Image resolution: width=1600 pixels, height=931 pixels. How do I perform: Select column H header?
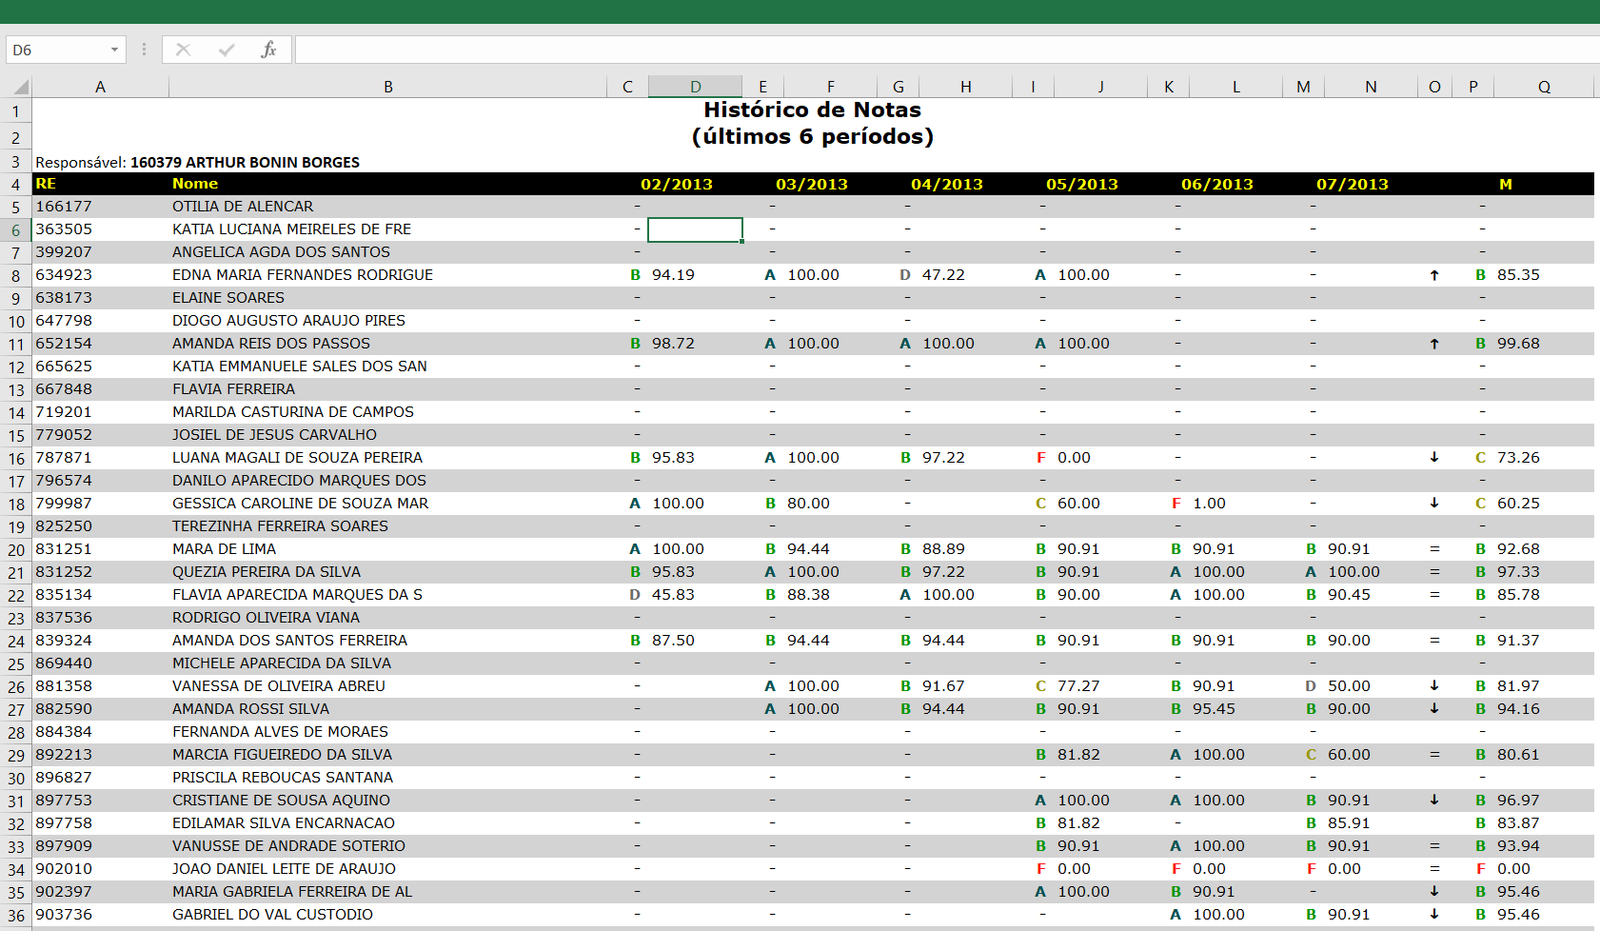point(966,87)
